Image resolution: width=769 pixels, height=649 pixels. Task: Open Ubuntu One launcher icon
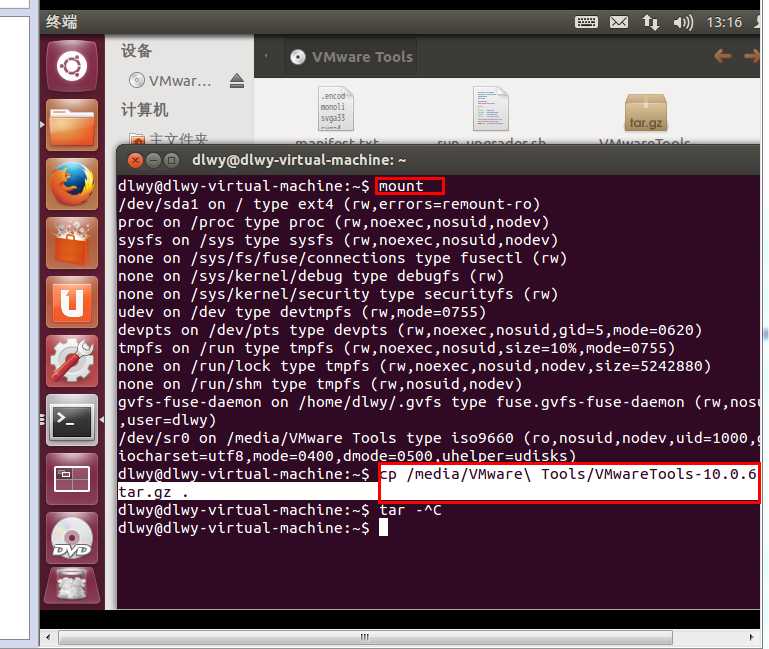(x=72, y=302)
